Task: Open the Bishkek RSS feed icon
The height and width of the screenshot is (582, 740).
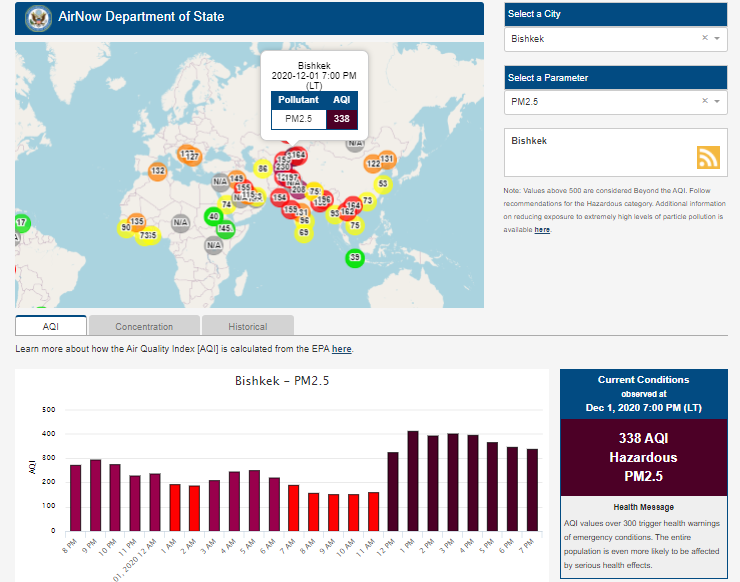Action: coord(708,157)
